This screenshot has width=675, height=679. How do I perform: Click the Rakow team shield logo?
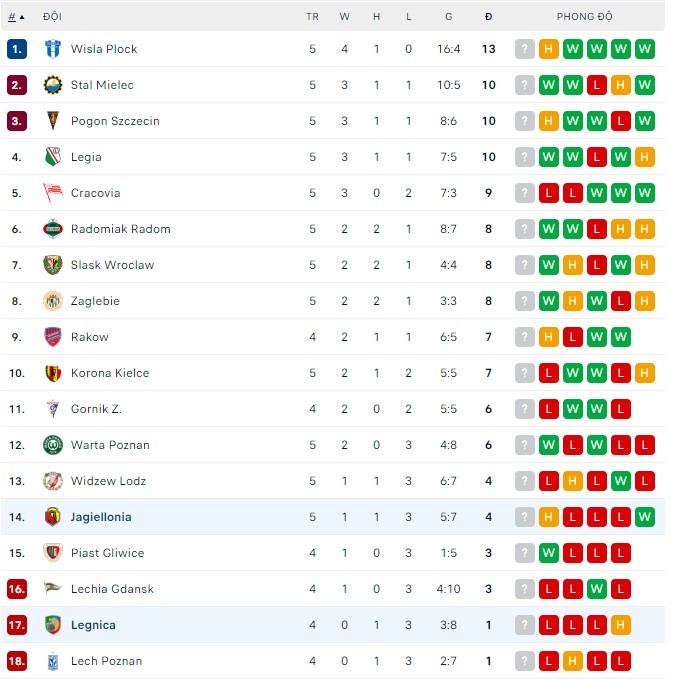coord(53,337)
